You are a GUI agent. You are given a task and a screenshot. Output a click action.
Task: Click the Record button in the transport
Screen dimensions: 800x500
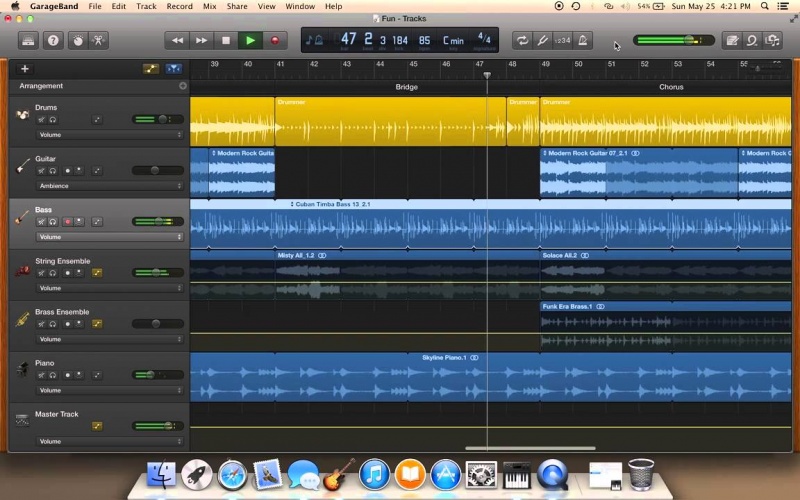click(x=274, y=41)
